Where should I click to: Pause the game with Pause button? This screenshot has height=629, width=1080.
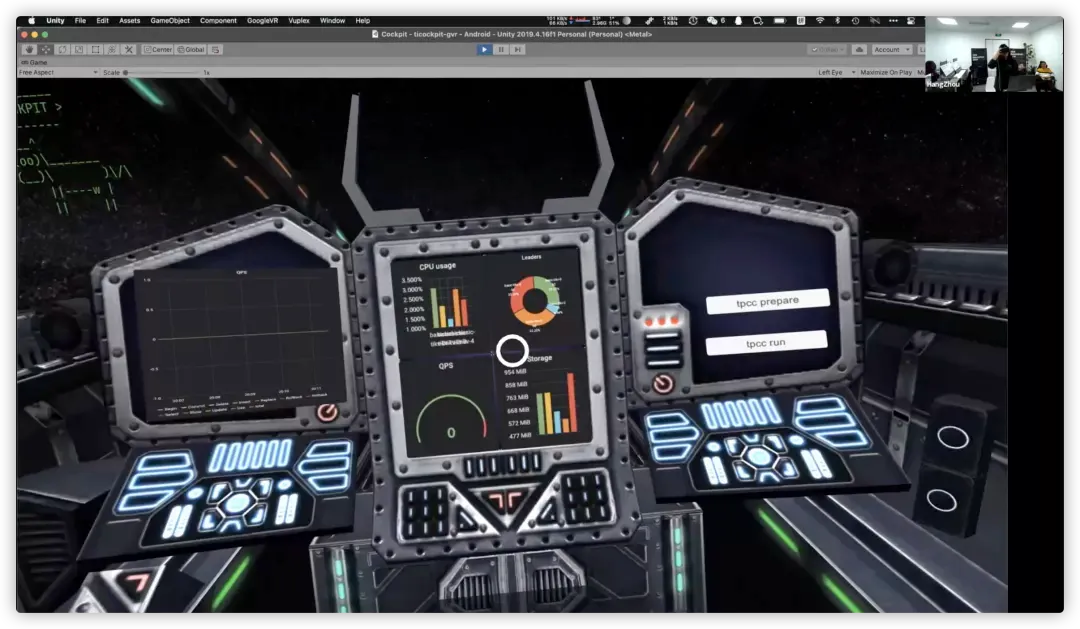[501, 49]
